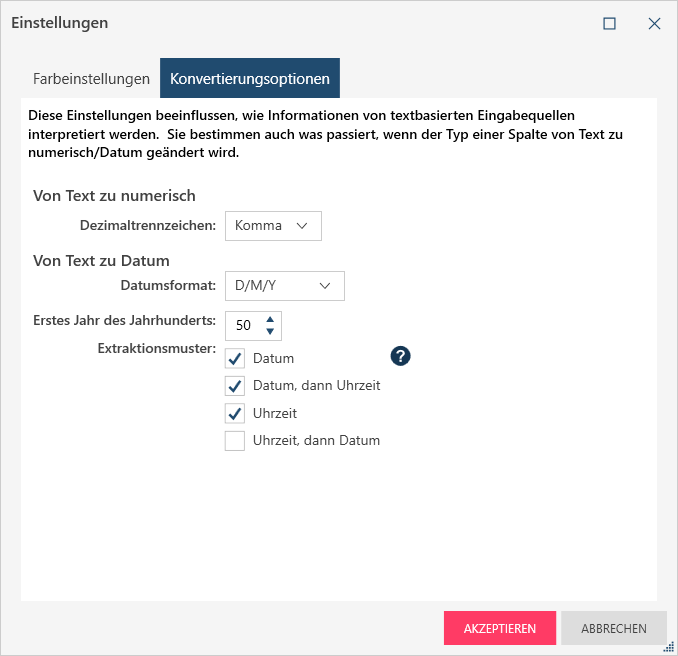The width and height of the screenshot is (678, 656).
Task: Close the Einstellungen dialog
Action: (x=654, y=23)
